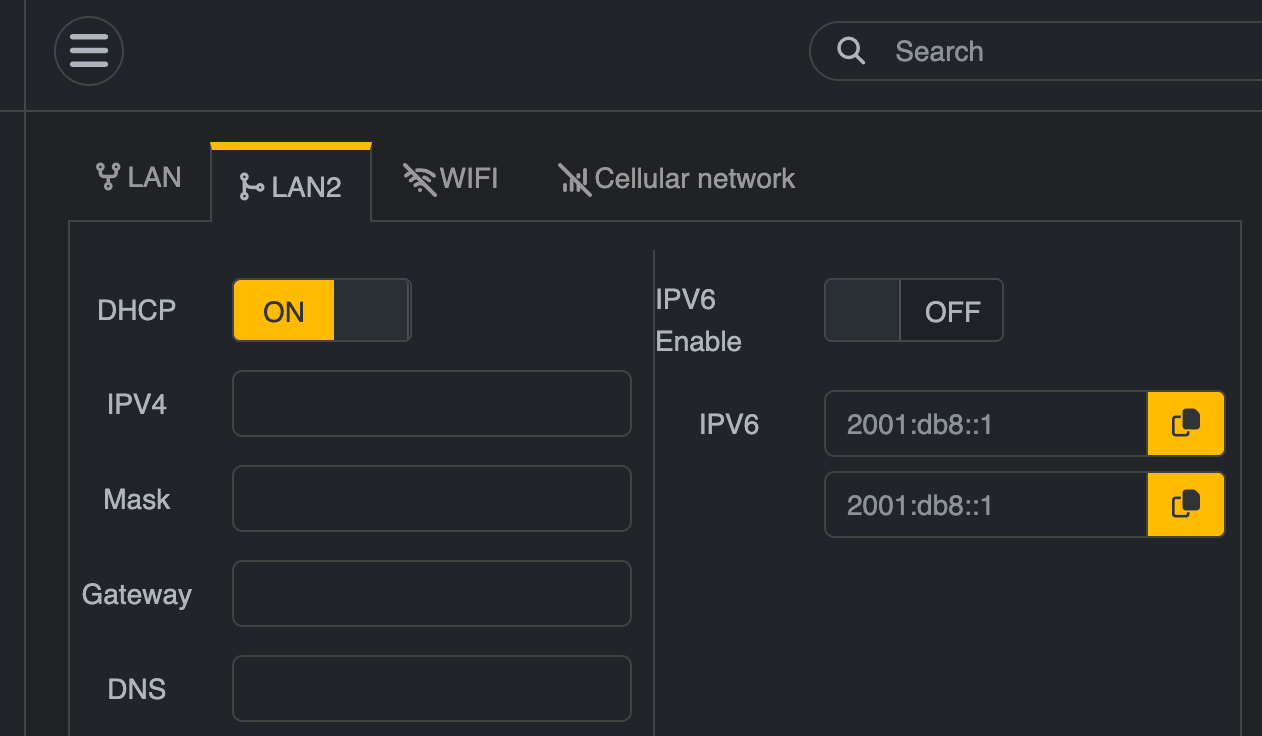The width and height of the screenshot is (1262, 736).
Task: Click the magnifier search icon
Action: 851,51
